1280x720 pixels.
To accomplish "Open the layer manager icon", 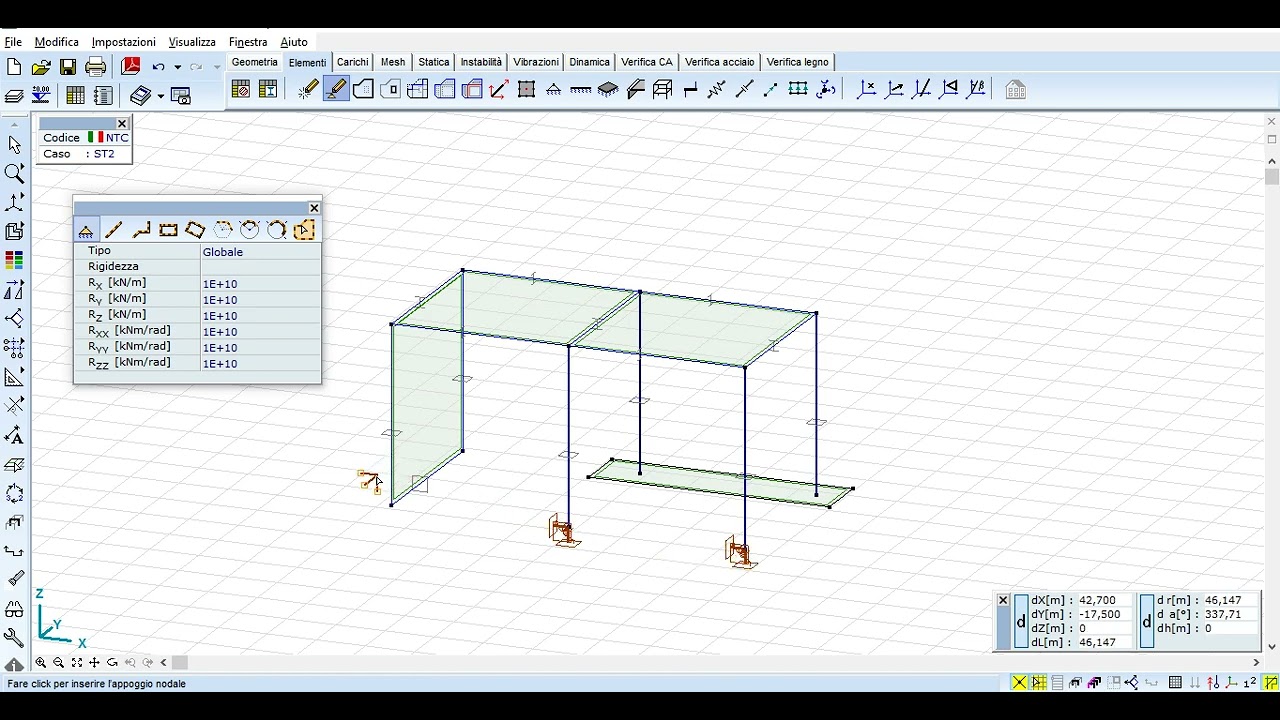I will pos(14,96).
